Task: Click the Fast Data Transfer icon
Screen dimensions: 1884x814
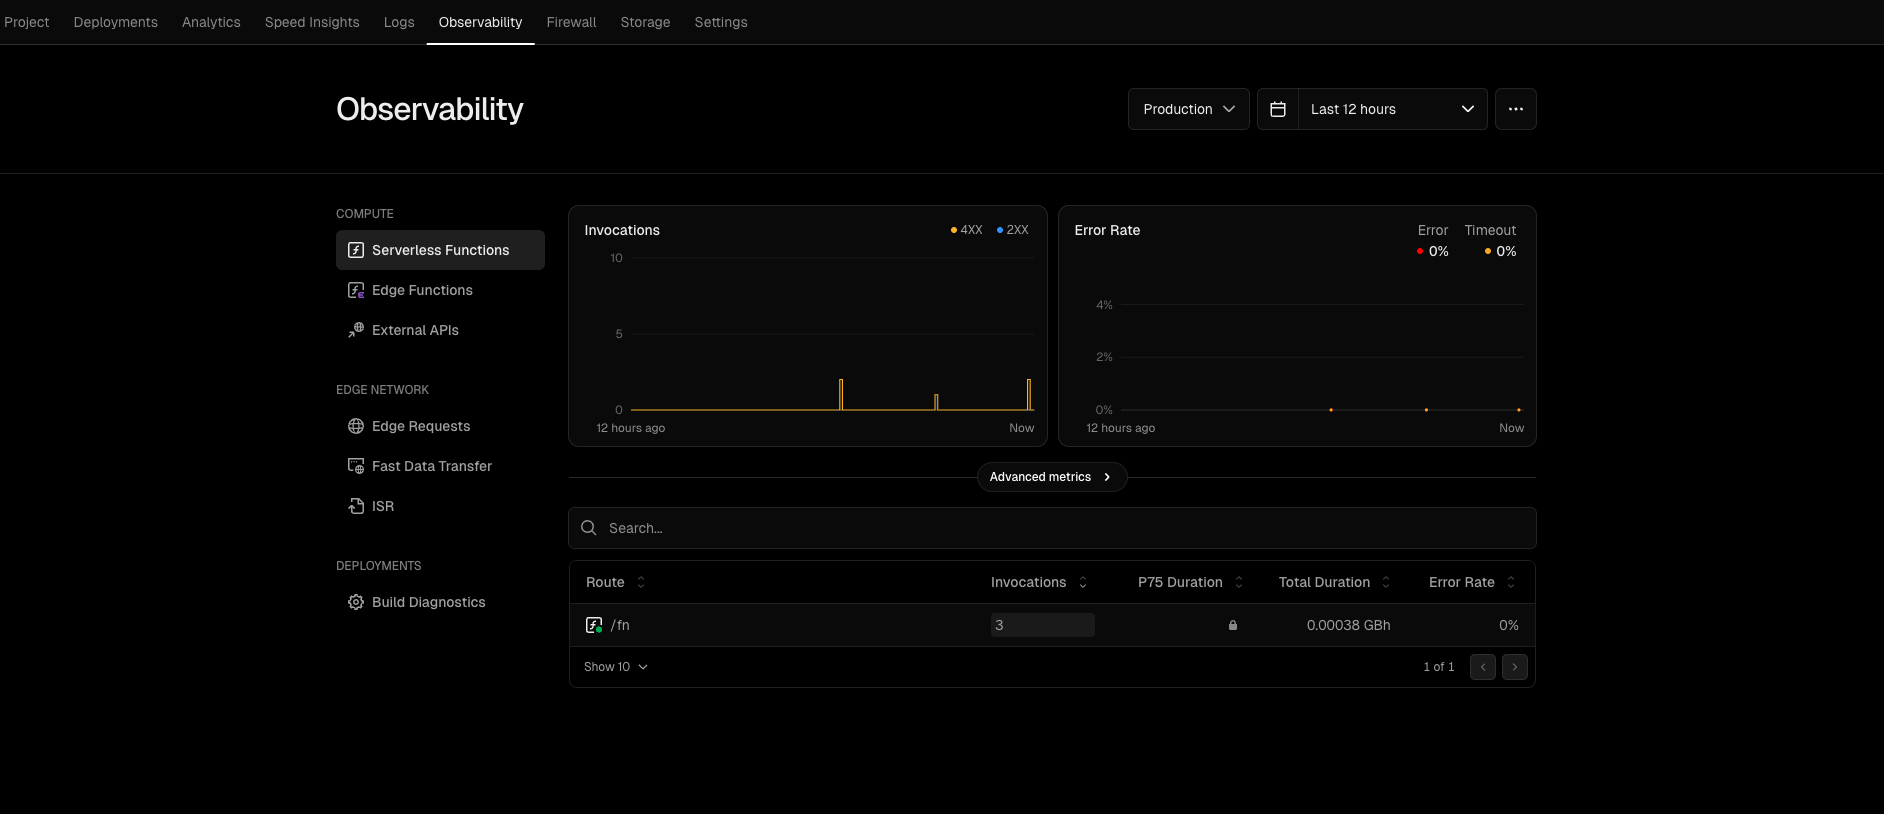Action: [x=356, y=466]
